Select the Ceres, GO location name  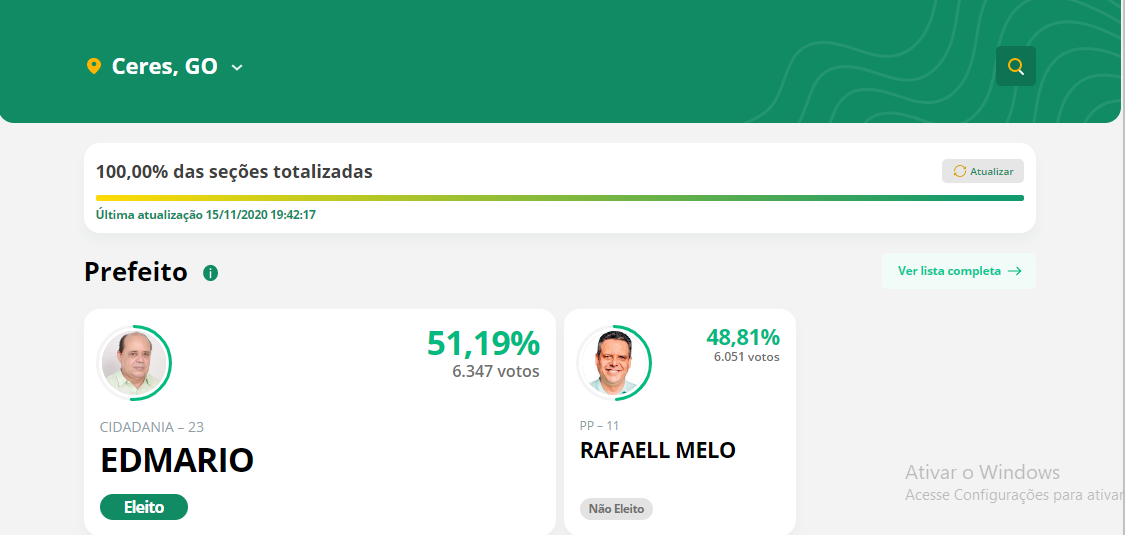164,67
